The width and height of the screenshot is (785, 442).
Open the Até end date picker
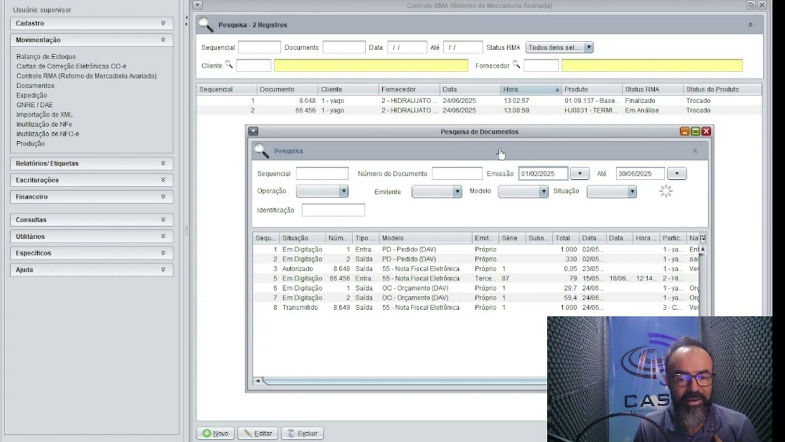click(x=677, y=174)
